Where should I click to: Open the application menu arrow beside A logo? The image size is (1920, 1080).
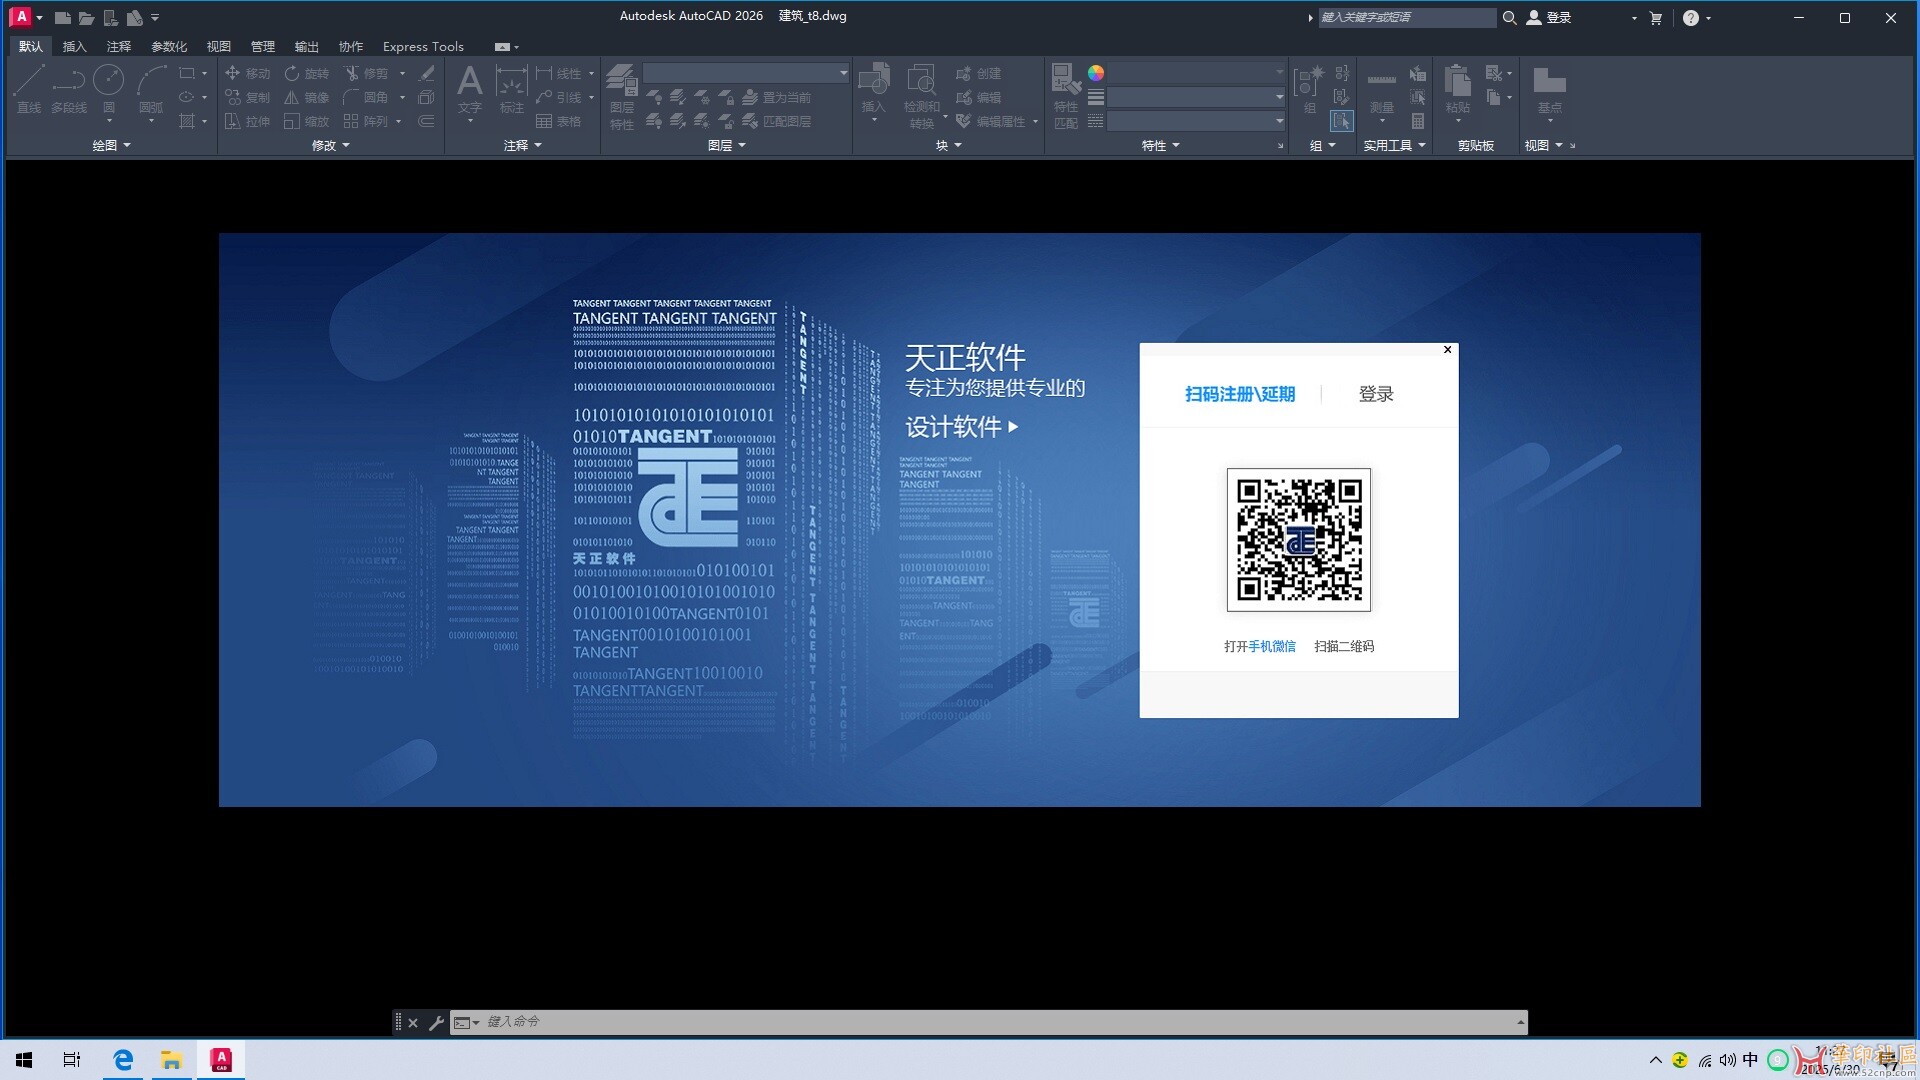click(39, 18)
